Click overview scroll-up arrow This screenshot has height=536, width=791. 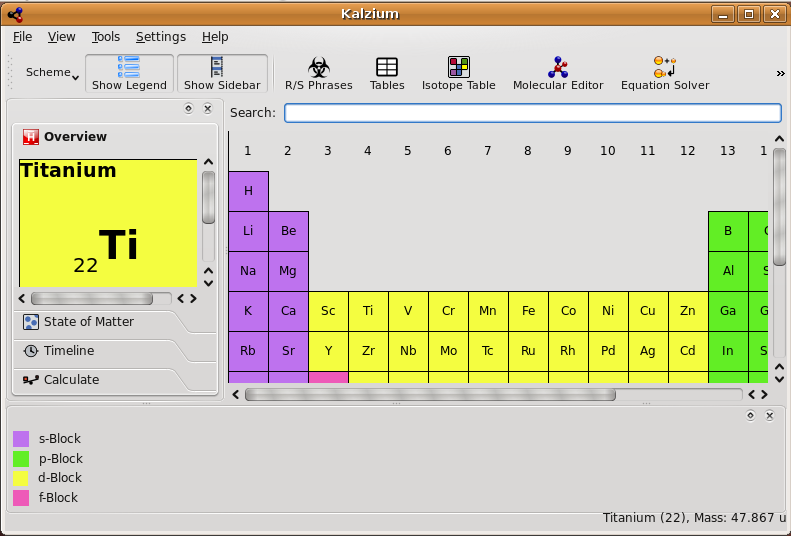coord(208,162)
